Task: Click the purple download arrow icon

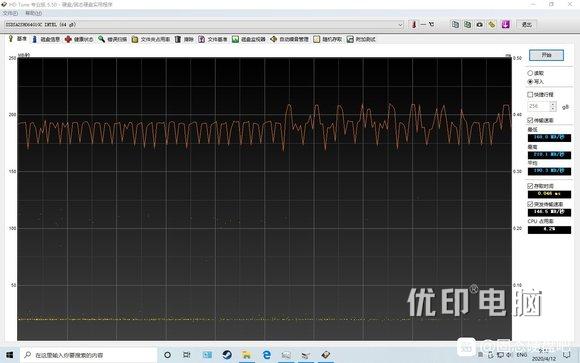Action: tap(506, 24)
